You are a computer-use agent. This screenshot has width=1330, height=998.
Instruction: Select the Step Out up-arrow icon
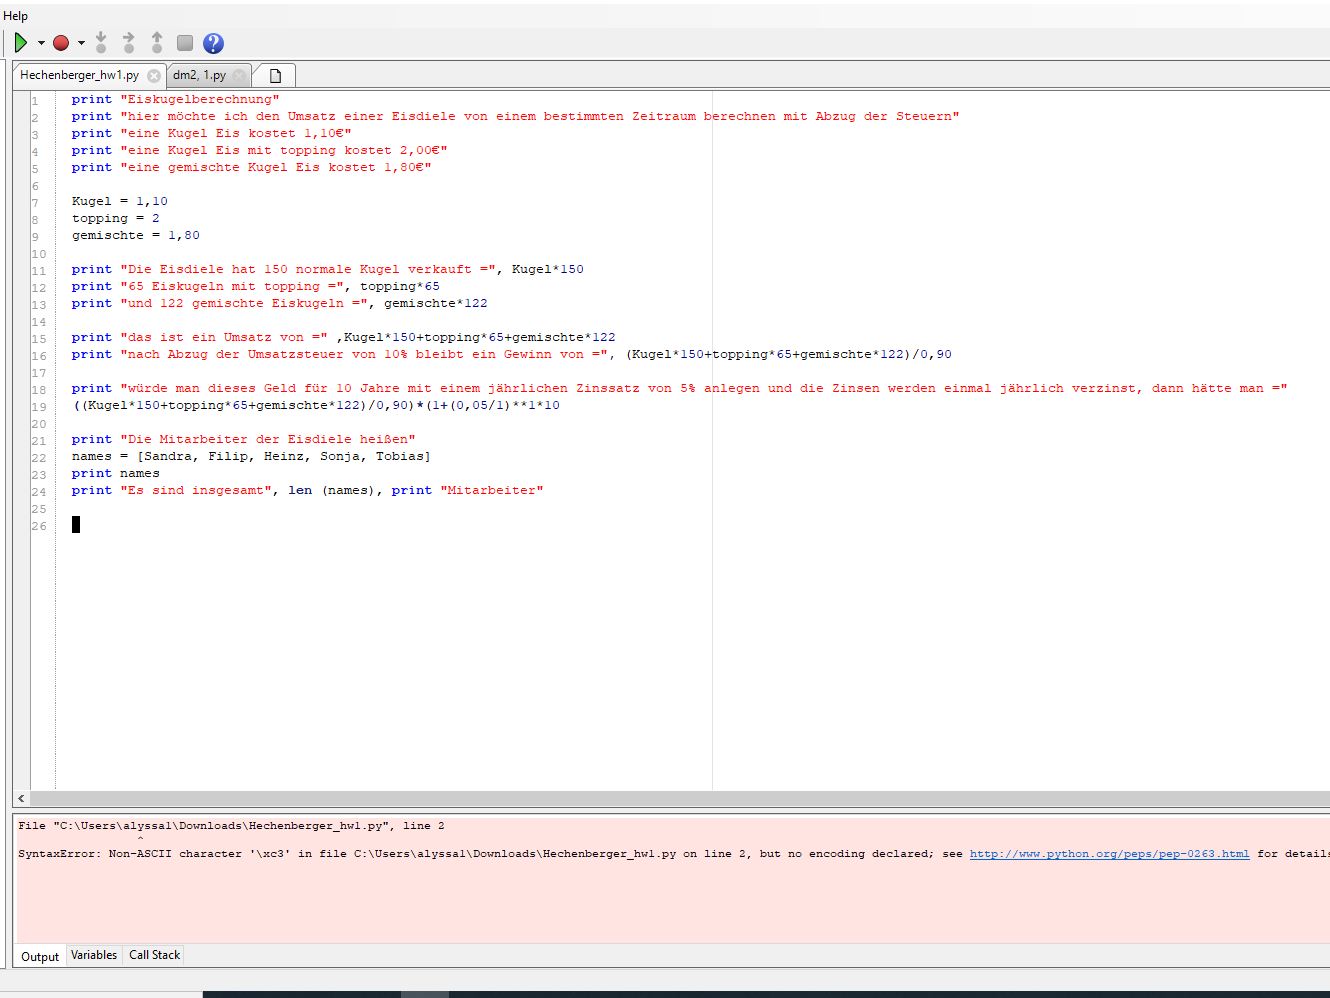pyautogui.click(x=156, y=42)
